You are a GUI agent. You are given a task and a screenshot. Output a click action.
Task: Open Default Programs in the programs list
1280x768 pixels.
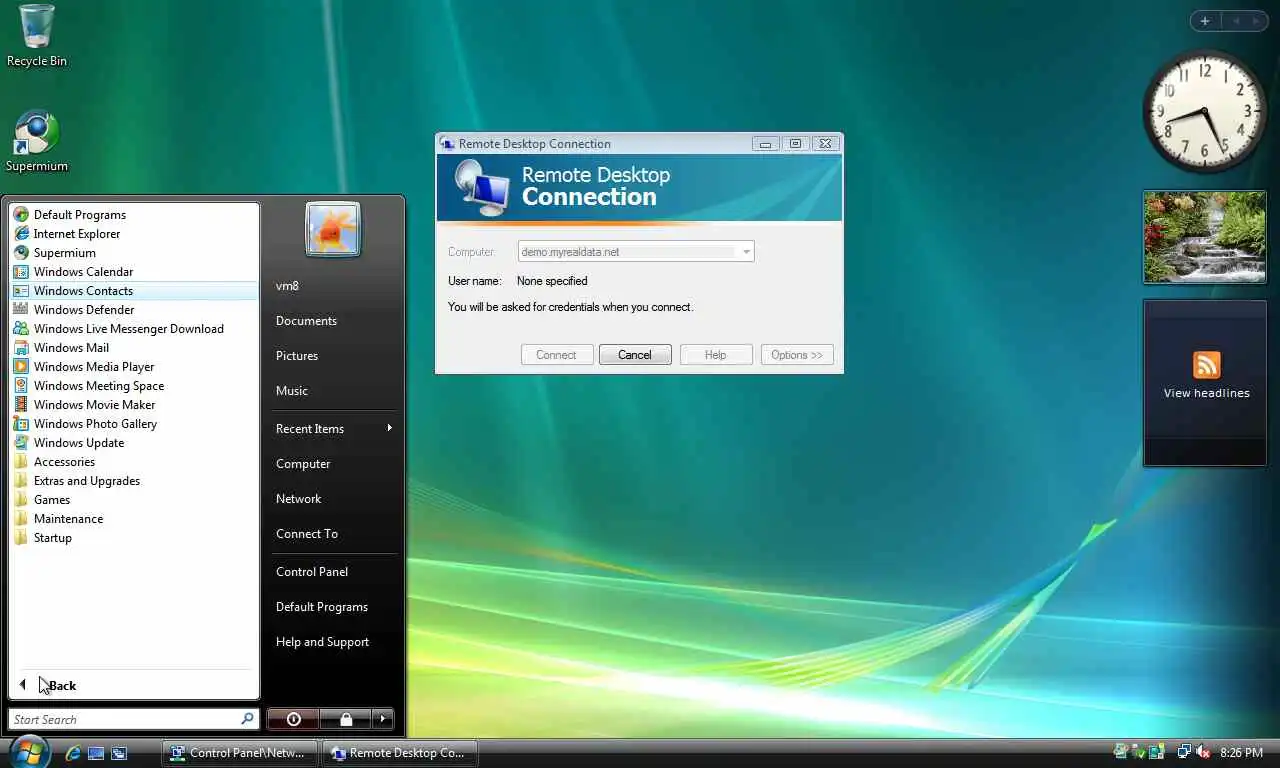134,215
